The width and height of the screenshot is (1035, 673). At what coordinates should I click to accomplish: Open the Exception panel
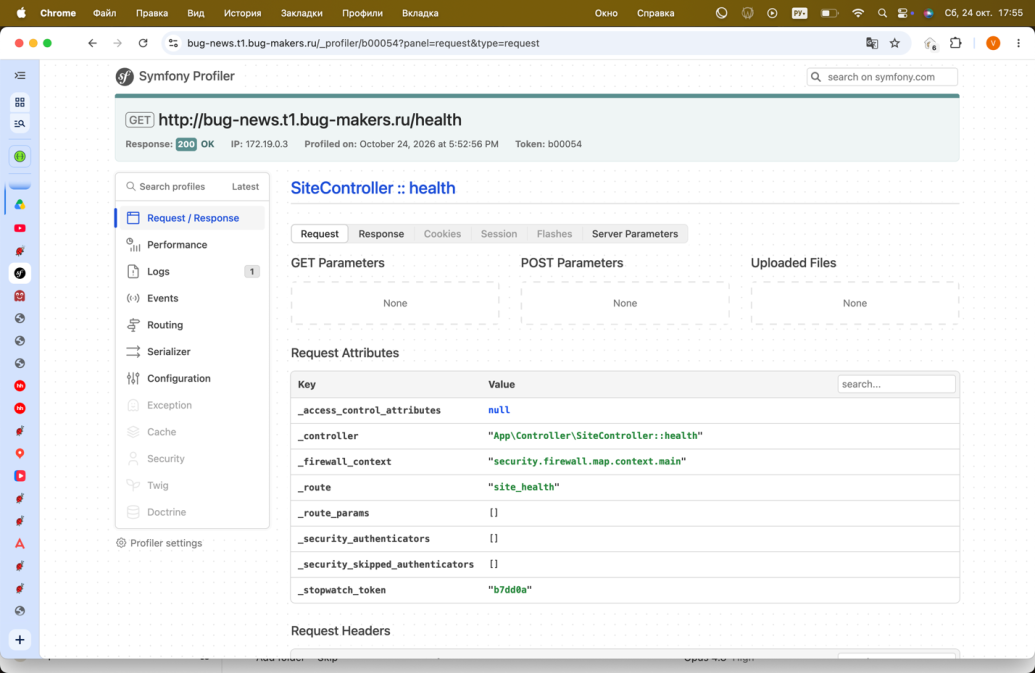pyautogui.click(x=191, y=405)
